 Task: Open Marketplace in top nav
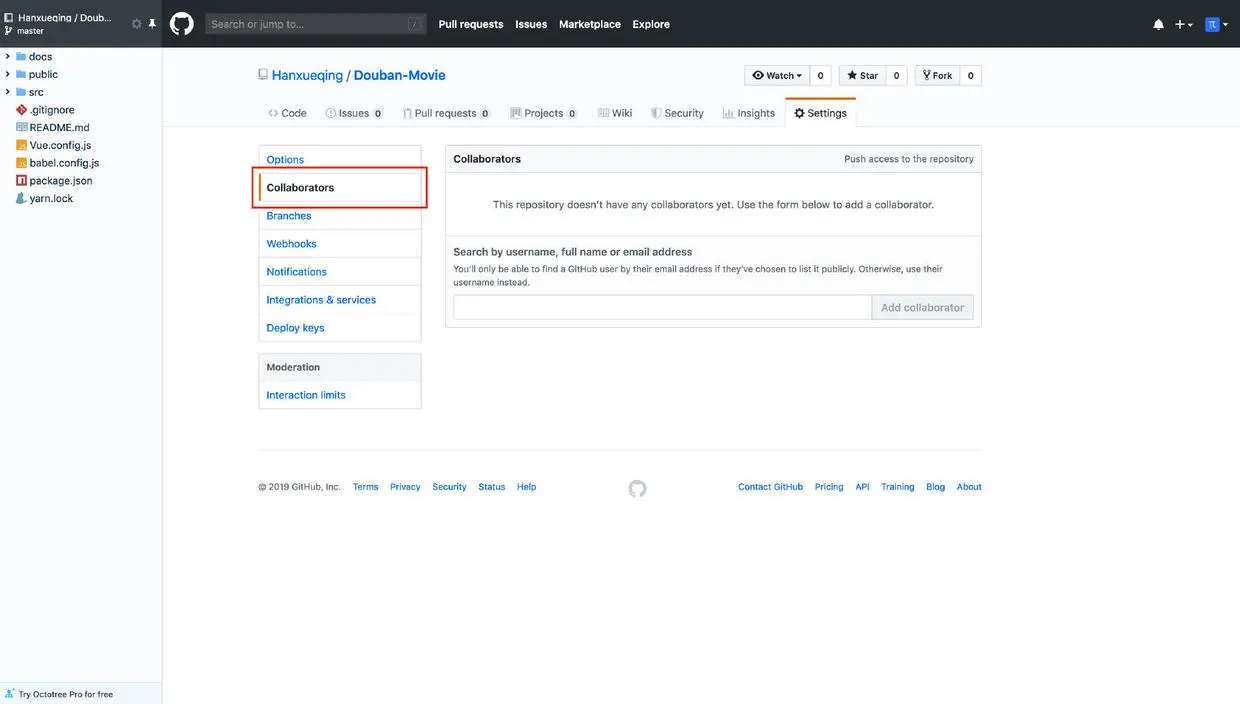coord(590,24)
